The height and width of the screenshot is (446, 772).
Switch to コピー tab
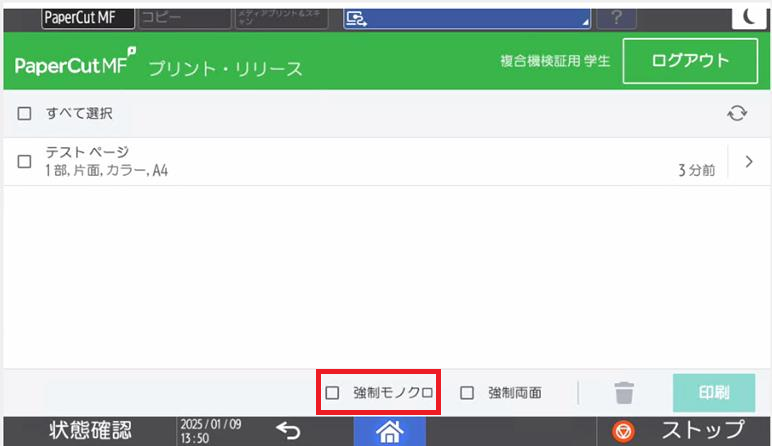tap(184, 18)
